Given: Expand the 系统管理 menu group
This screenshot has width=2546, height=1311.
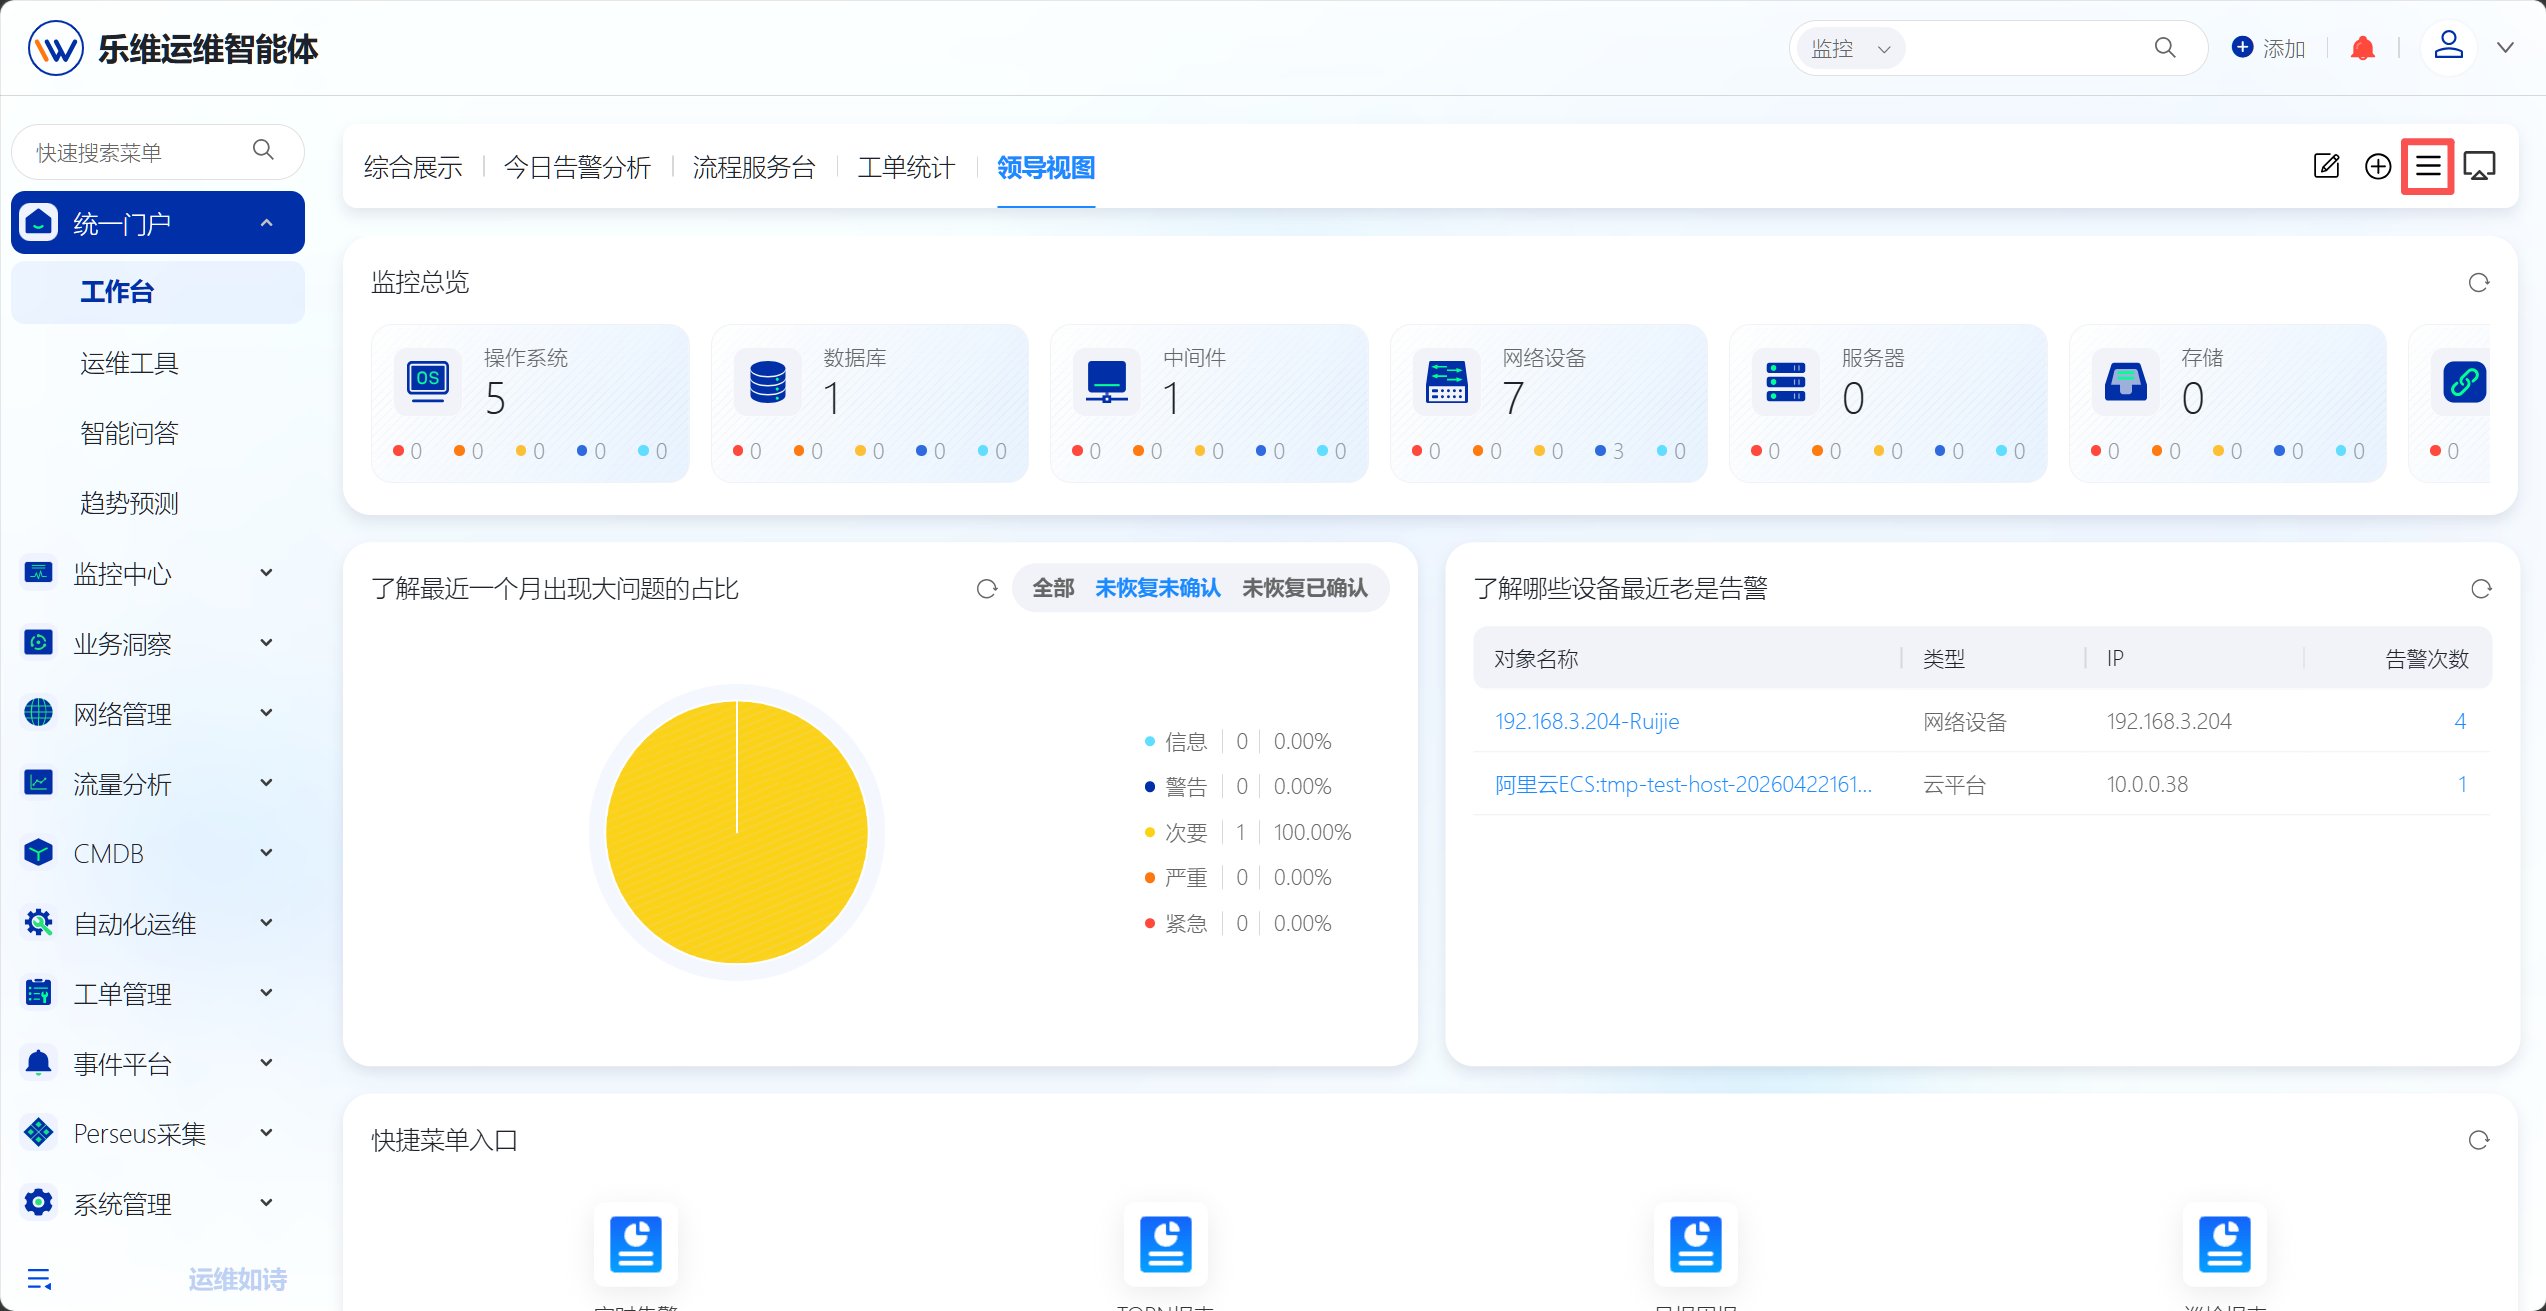Looking at the screenshot, I should 158,1203.
